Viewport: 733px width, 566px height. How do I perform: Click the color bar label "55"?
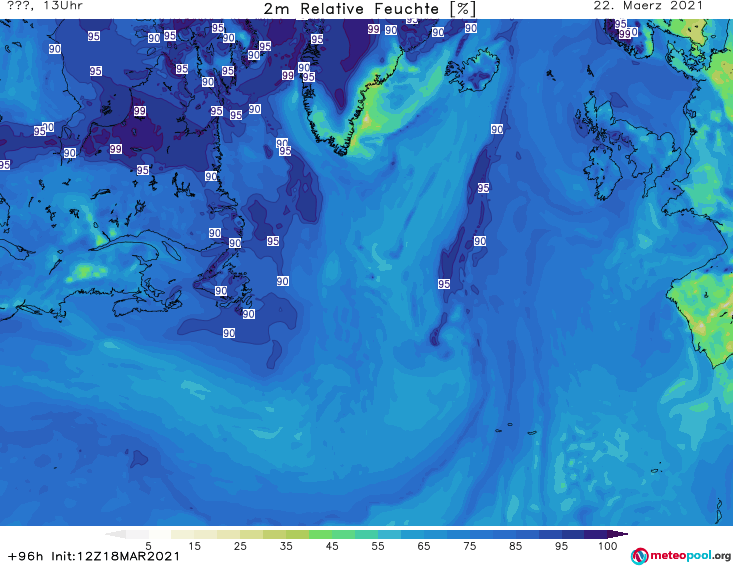[x=378, y=546]
